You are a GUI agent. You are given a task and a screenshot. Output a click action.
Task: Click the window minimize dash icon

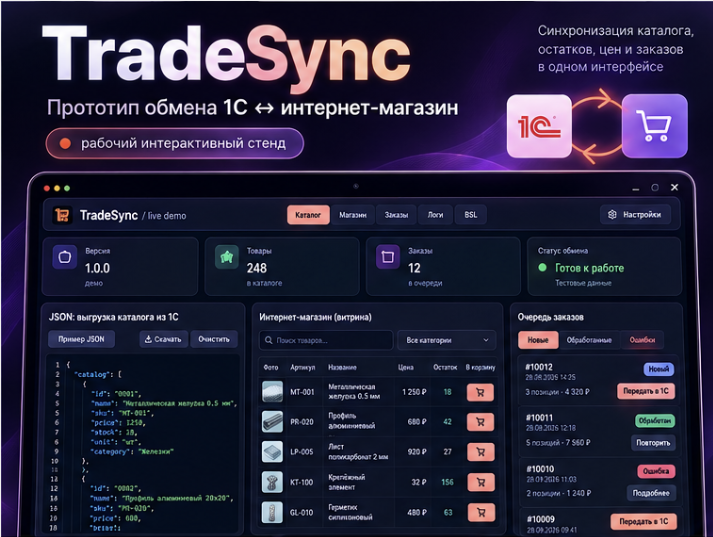point(636,189)
